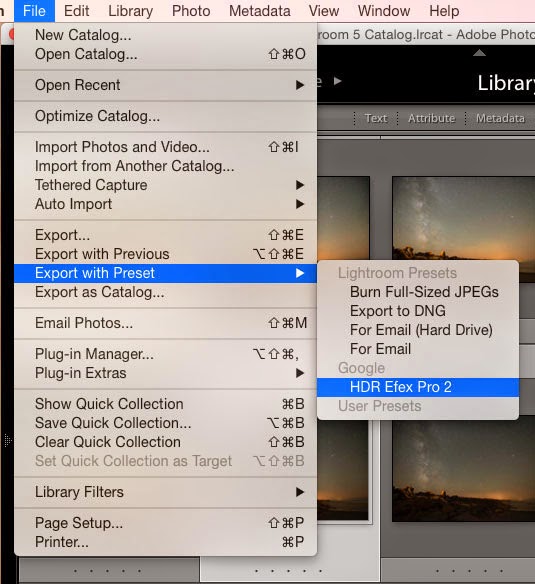Image resolution: width=535 pixels, height=584 pixels.
Task: Open the Help menu
Action: click(444, 11)
